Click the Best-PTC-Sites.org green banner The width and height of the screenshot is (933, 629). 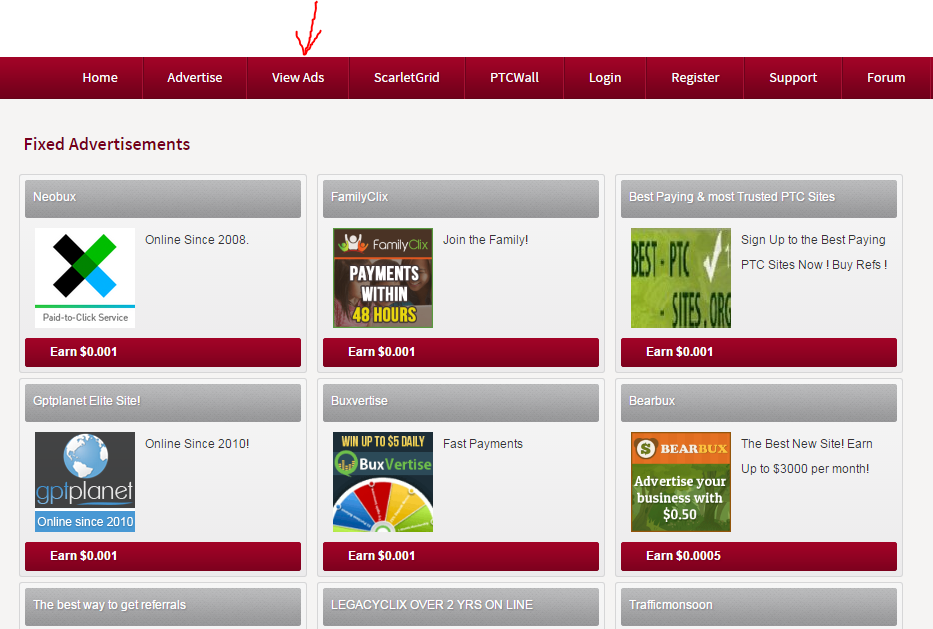point(680,278)
